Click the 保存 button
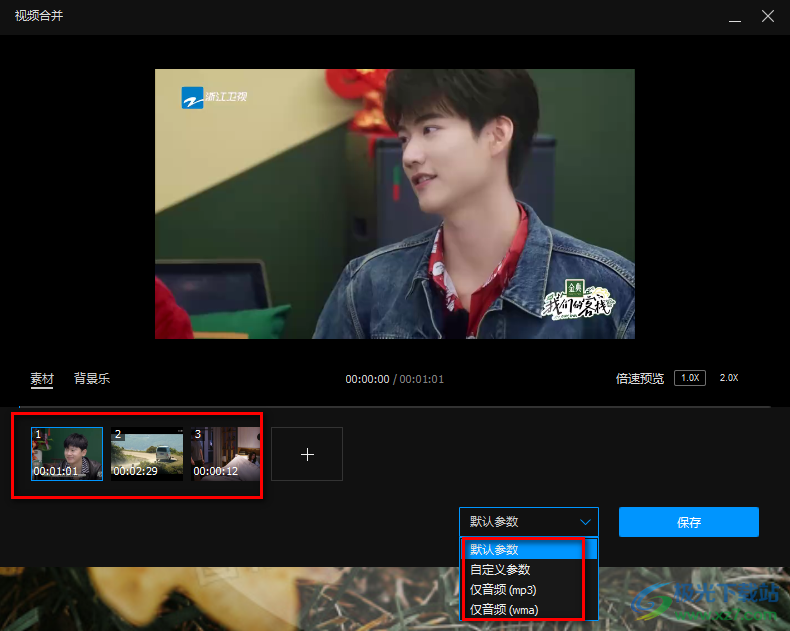Screen dimensions: 790x631 (689, 522)
